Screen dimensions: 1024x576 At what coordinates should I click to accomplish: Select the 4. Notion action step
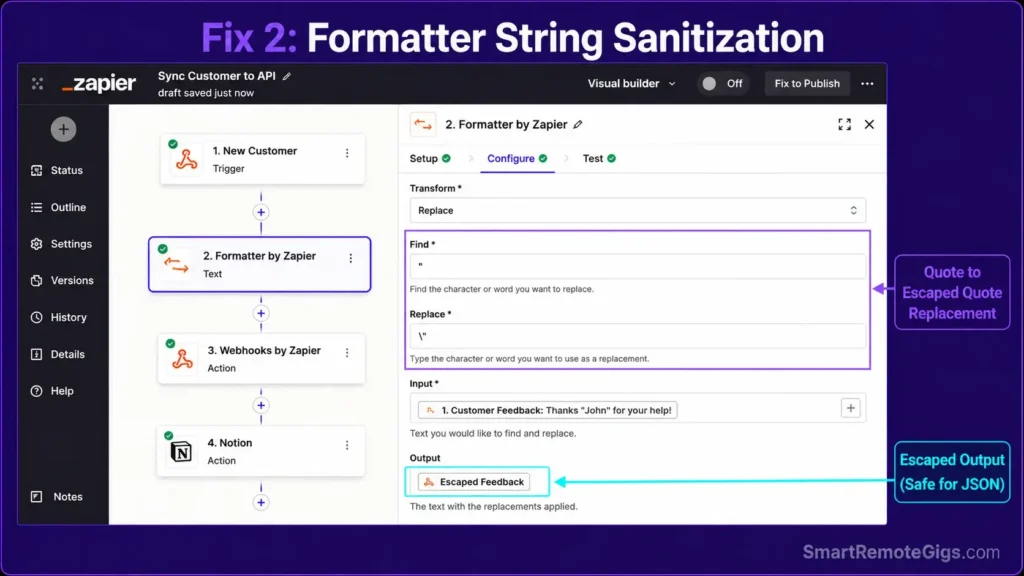pos(261,451)
